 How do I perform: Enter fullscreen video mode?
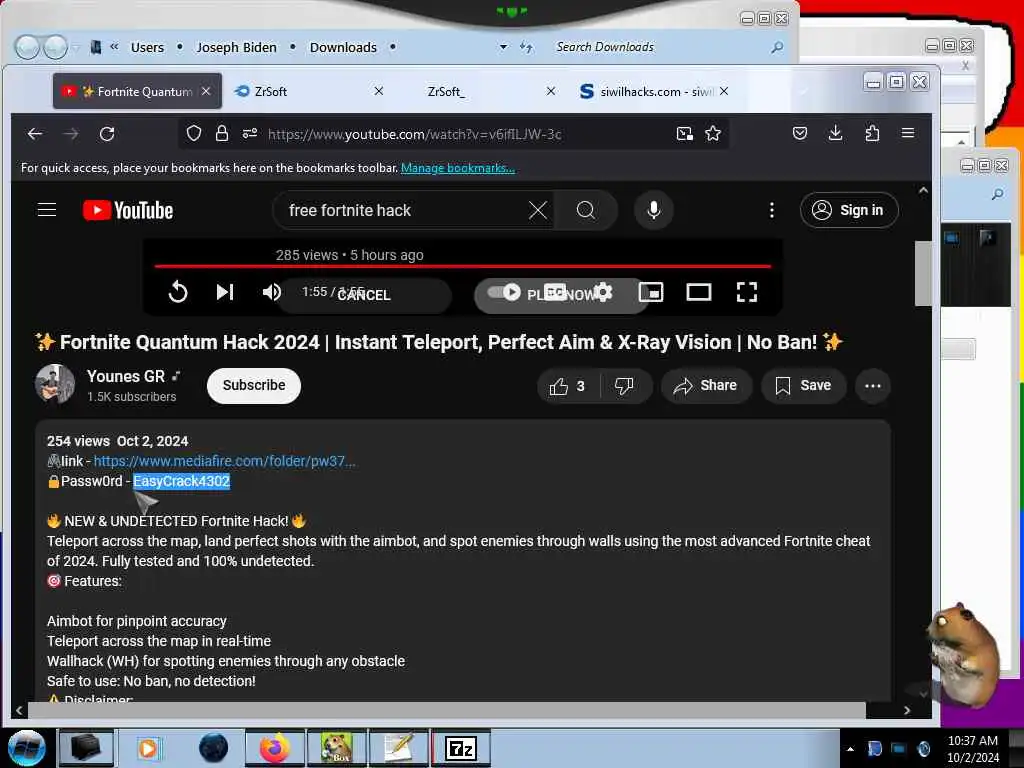coord(746,292)
